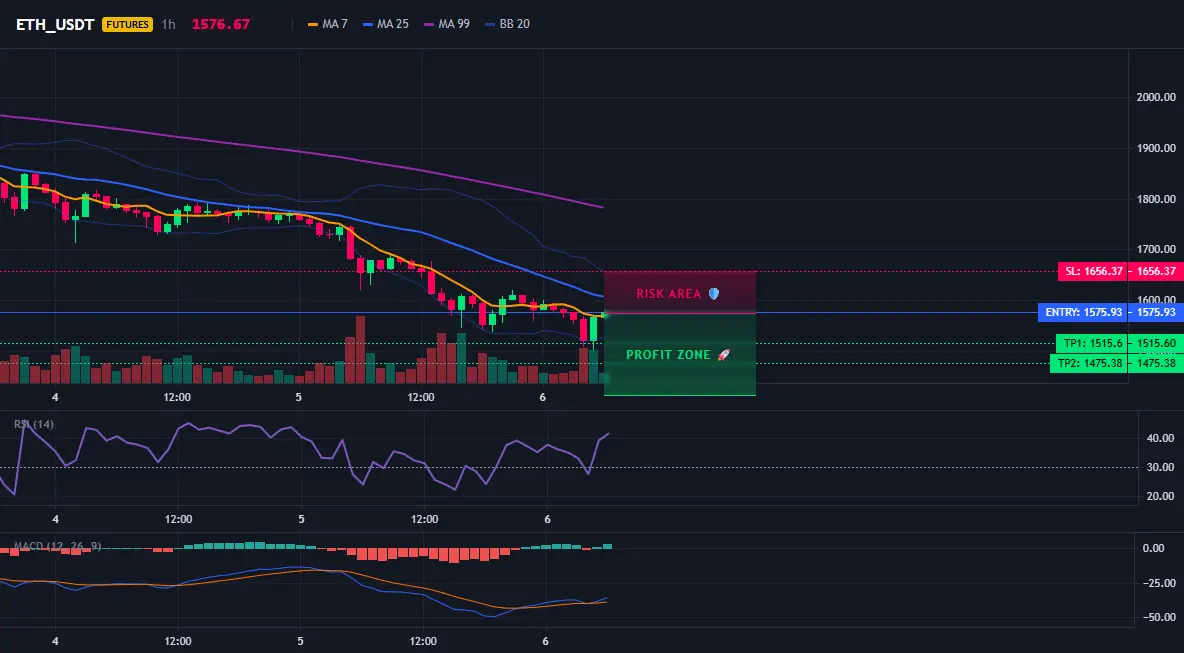Click the 40.00 RSI axis label
Viewport: 1184px width, 653px height.
click(x=1160, y=438)
